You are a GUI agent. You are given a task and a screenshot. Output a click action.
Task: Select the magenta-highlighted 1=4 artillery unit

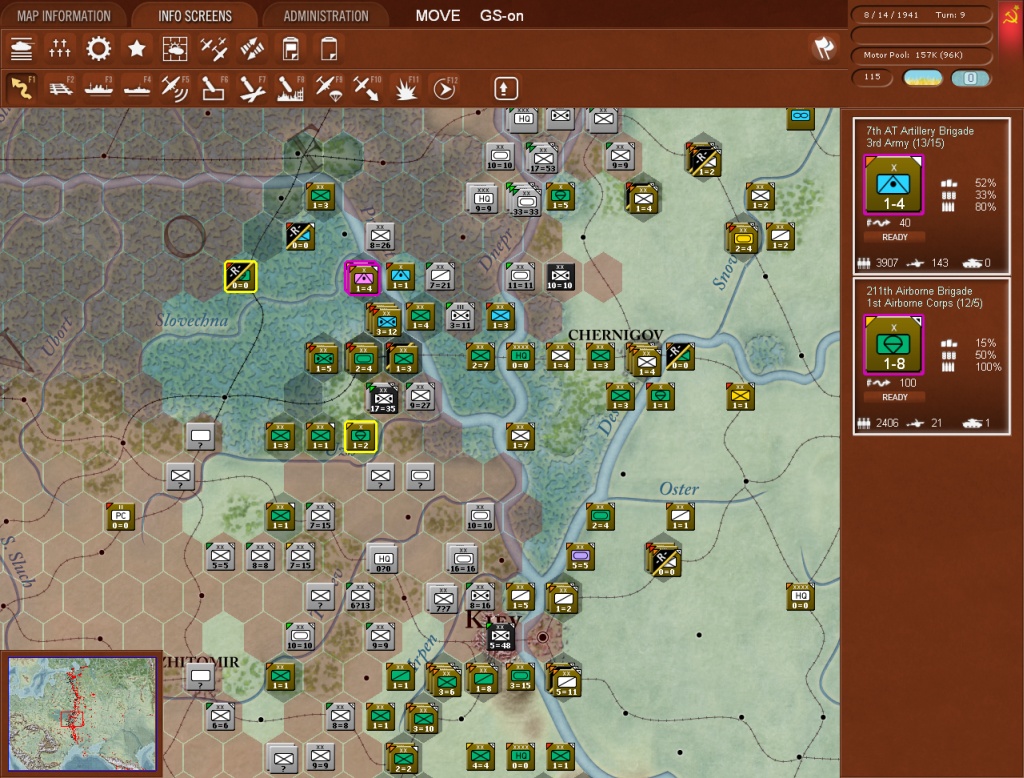tap(362, 278)
